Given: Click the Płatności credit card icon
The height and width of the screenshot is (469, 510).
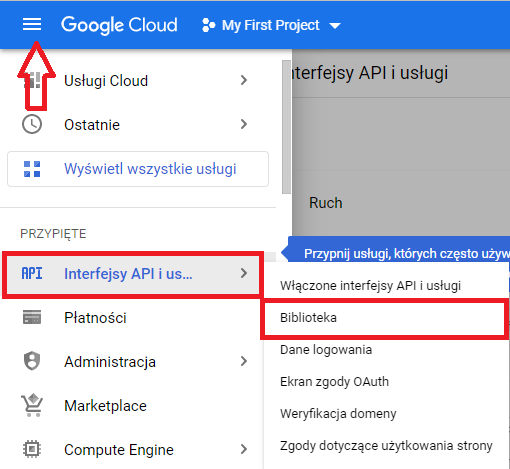Looking at the screenshot, I should [32, 317].
